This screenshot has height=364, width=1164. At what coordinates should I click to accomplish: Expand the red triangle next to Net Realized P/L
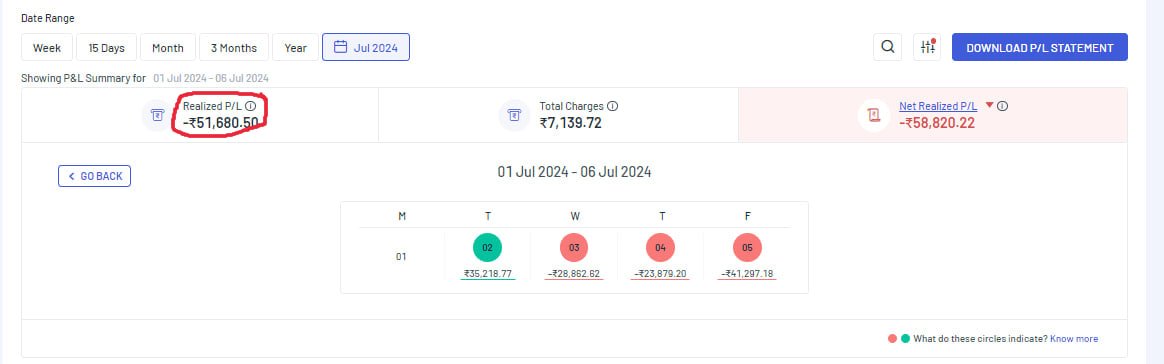pyautogui.click(x=989, y=105)
